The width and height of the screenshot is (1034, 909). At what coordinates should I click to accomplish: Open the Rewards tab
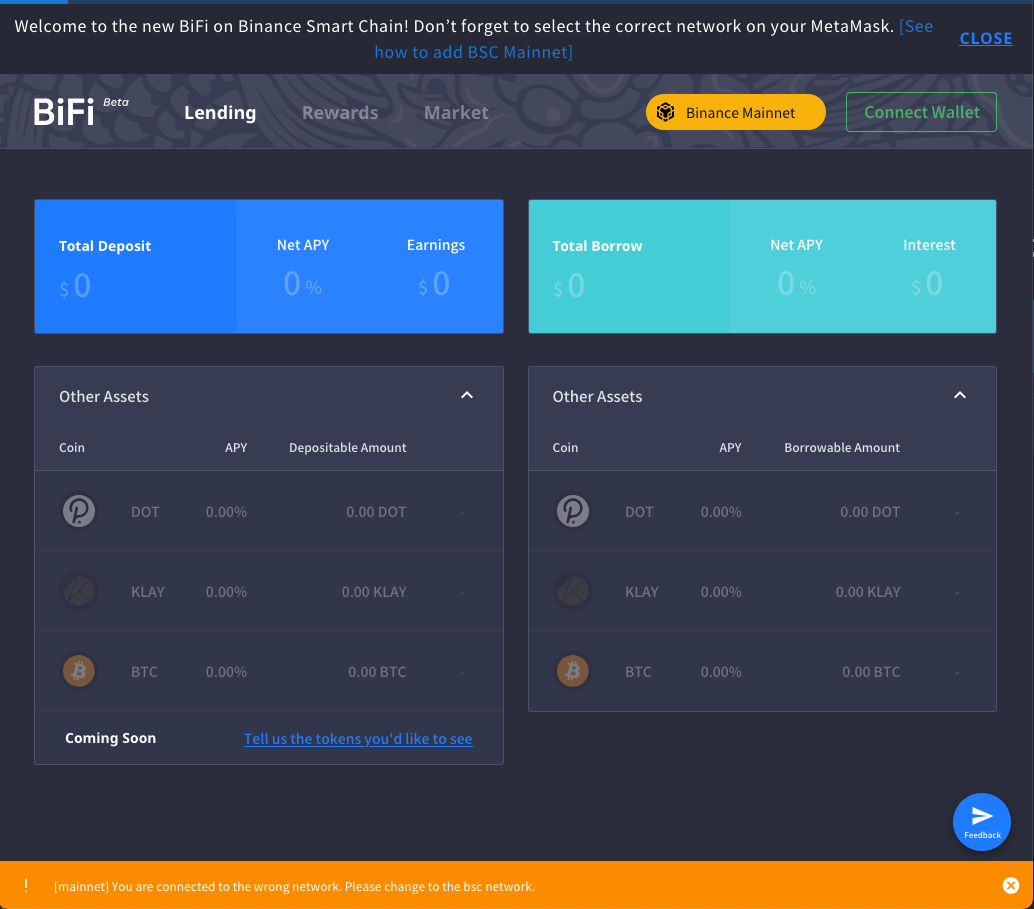coord(340,113)
